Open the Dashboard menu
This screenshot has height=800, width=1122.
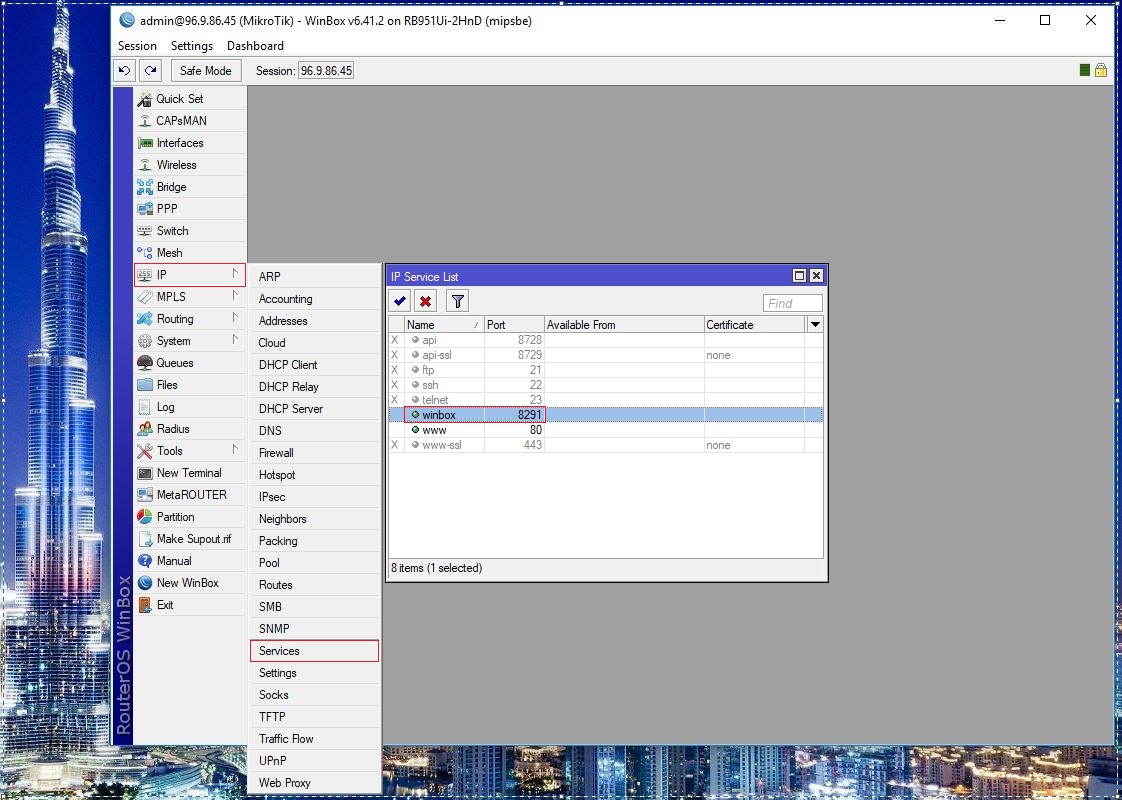(x=255, y=45)
